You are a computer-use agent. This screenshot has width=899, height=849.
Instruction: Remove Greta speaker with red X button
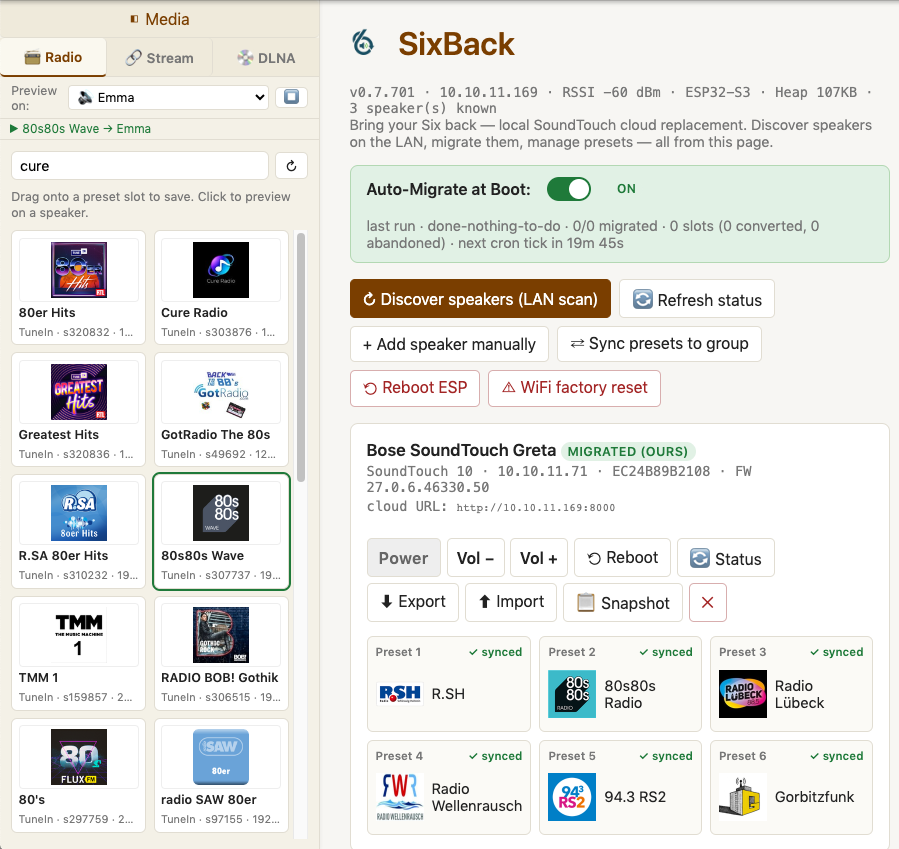708,602
